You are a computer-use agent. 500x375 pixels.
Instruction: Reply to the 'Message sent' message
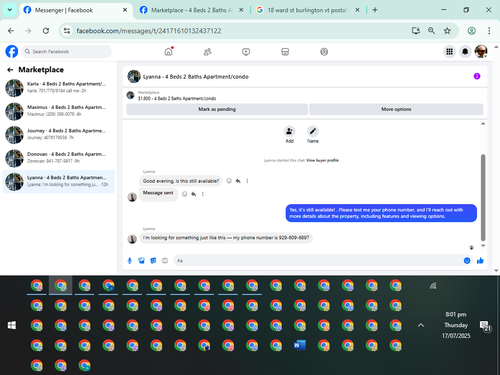tap(194, 194)
